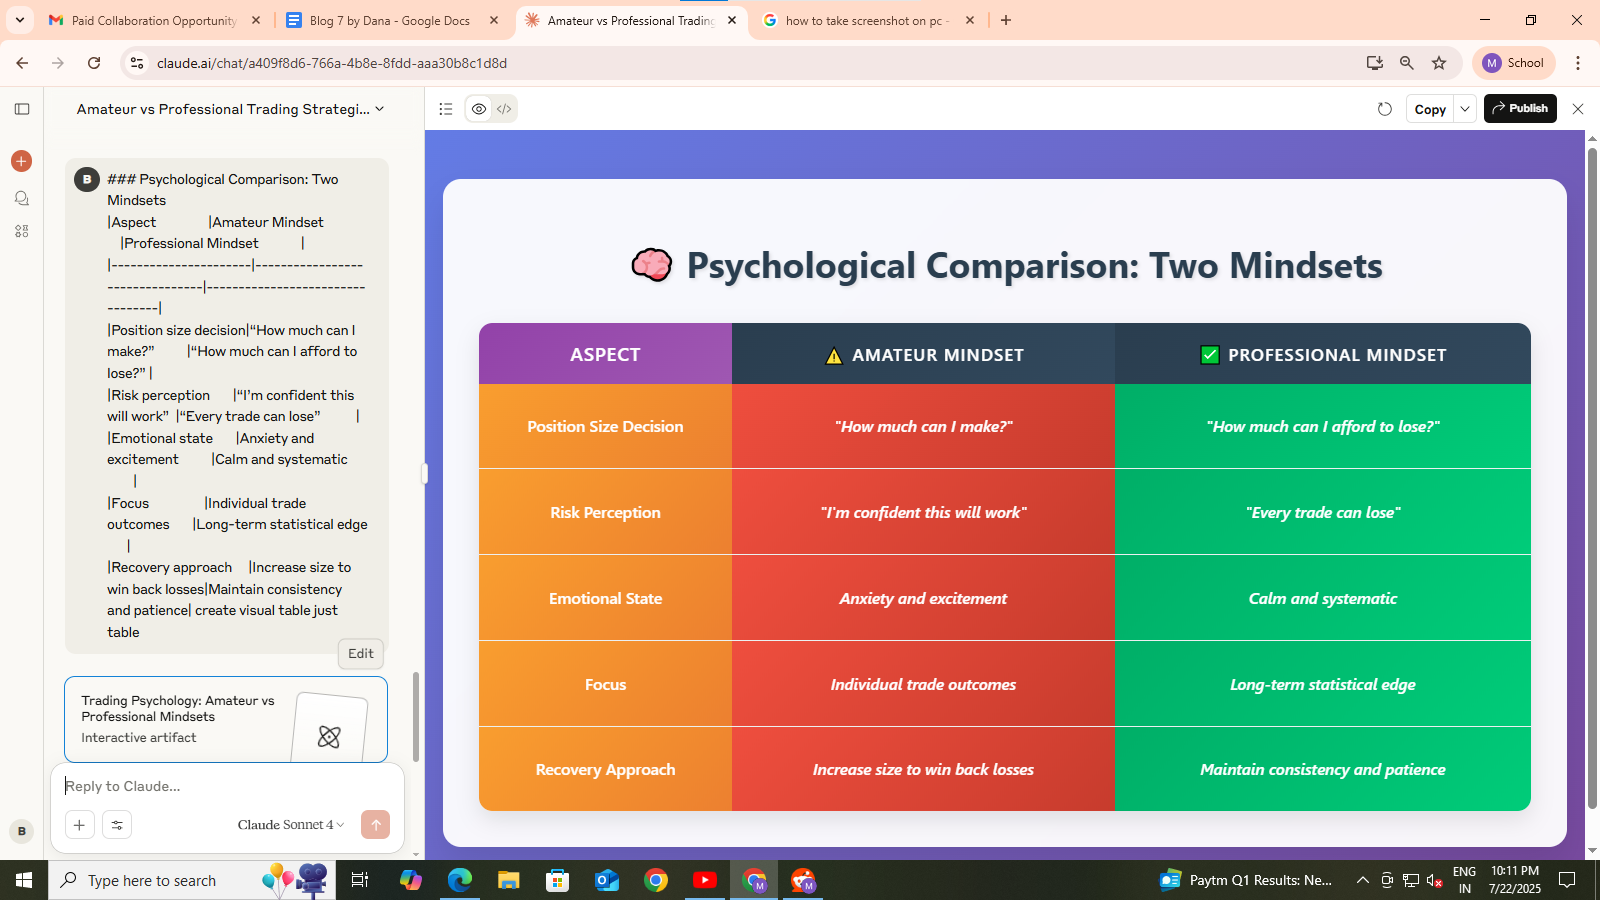
Task: Toggle the sidebar panel icon
Action: [x=22, y=109]
